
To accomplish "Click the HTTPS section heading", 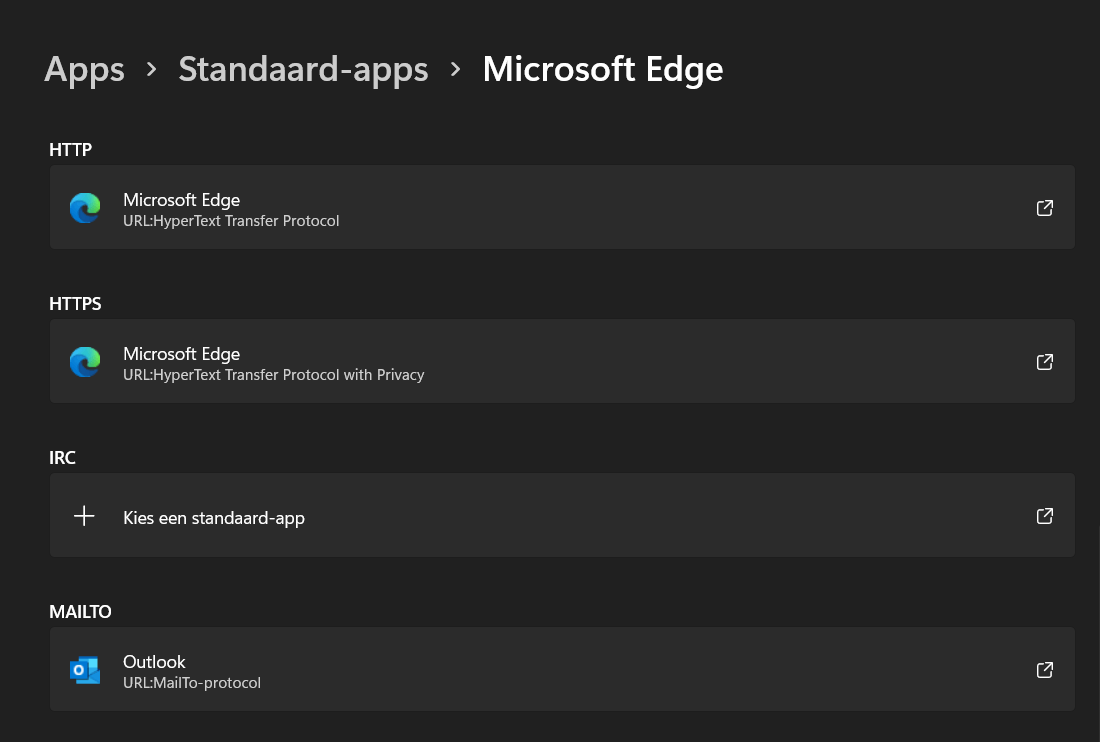I will click(x=75, y=304).
